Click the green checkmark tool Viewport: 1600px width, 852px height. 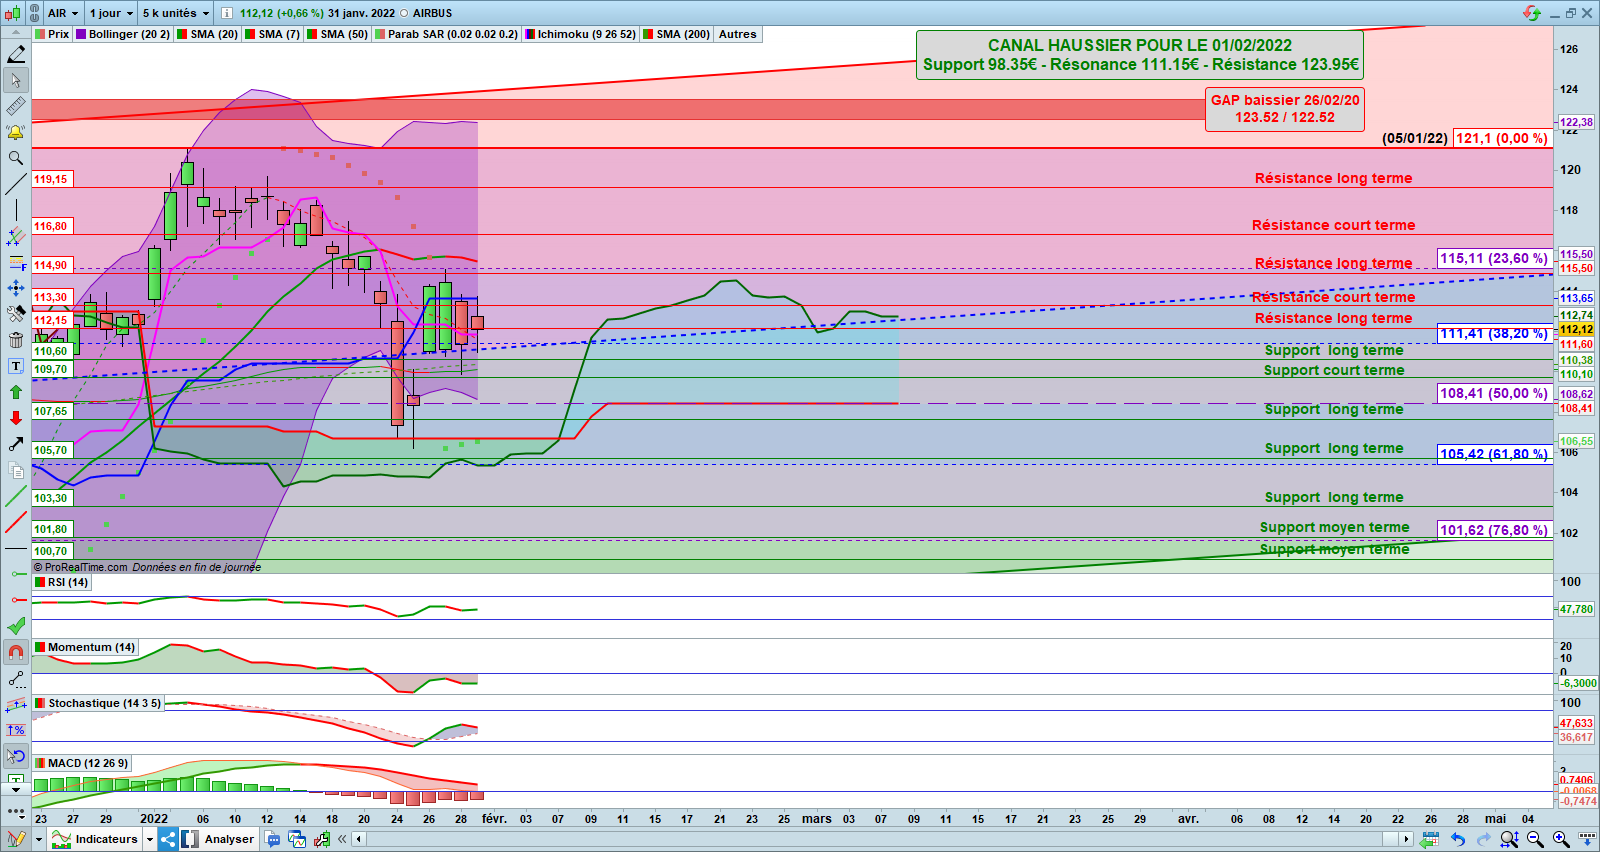point(16,626)
